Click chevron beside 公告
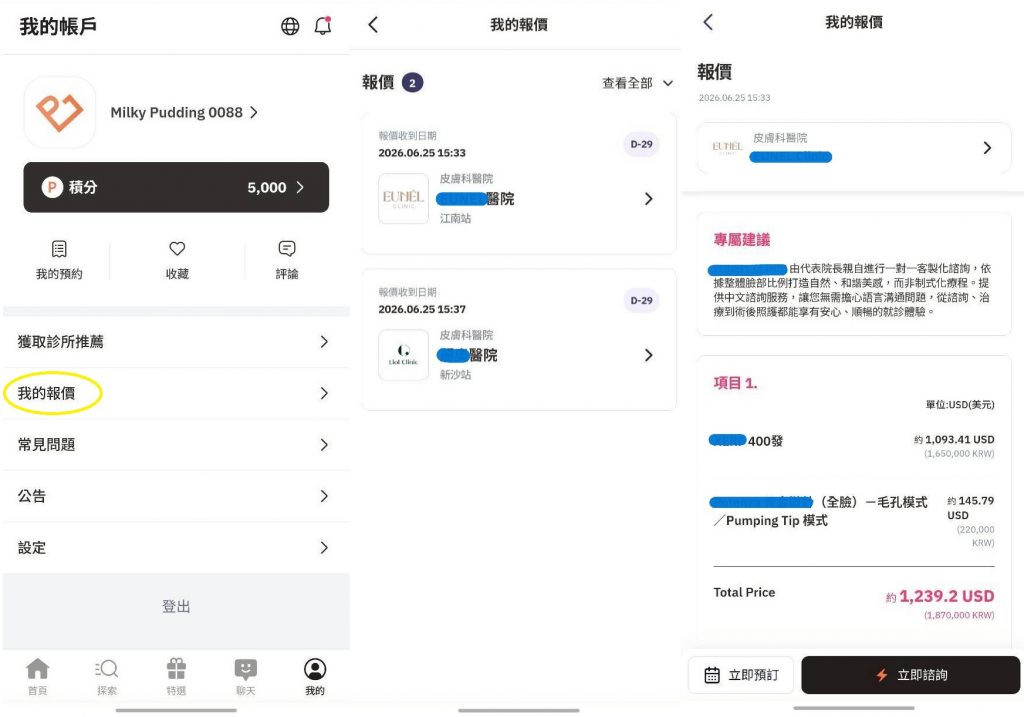The image size is (1024, 717). [324, 496]
